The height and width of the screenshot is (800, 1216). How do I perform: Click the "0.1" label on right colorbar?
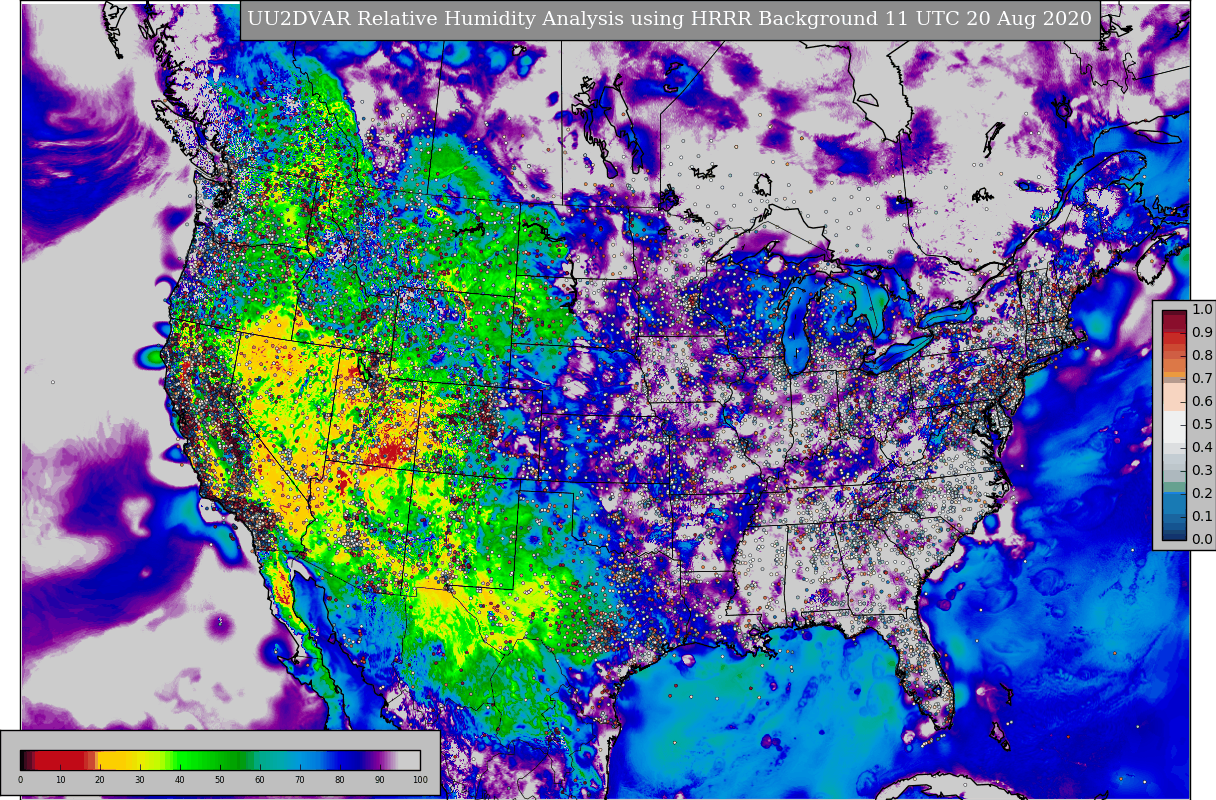1202,517
